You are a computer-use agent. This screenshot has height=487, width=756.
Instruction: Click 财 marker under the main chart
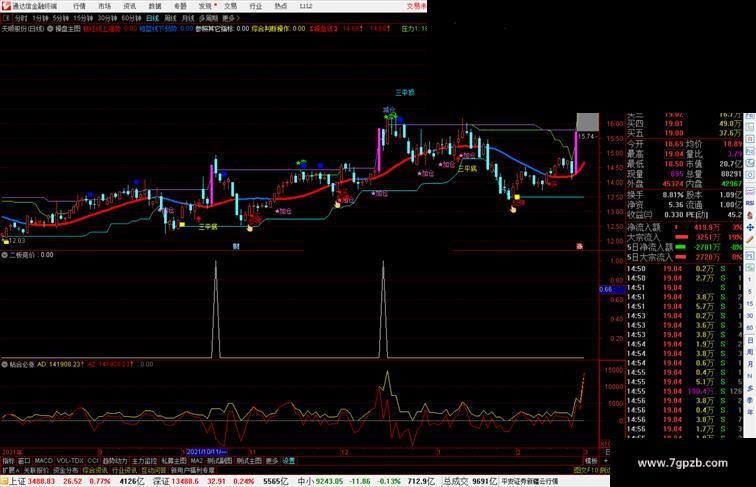tap(236, 246)
